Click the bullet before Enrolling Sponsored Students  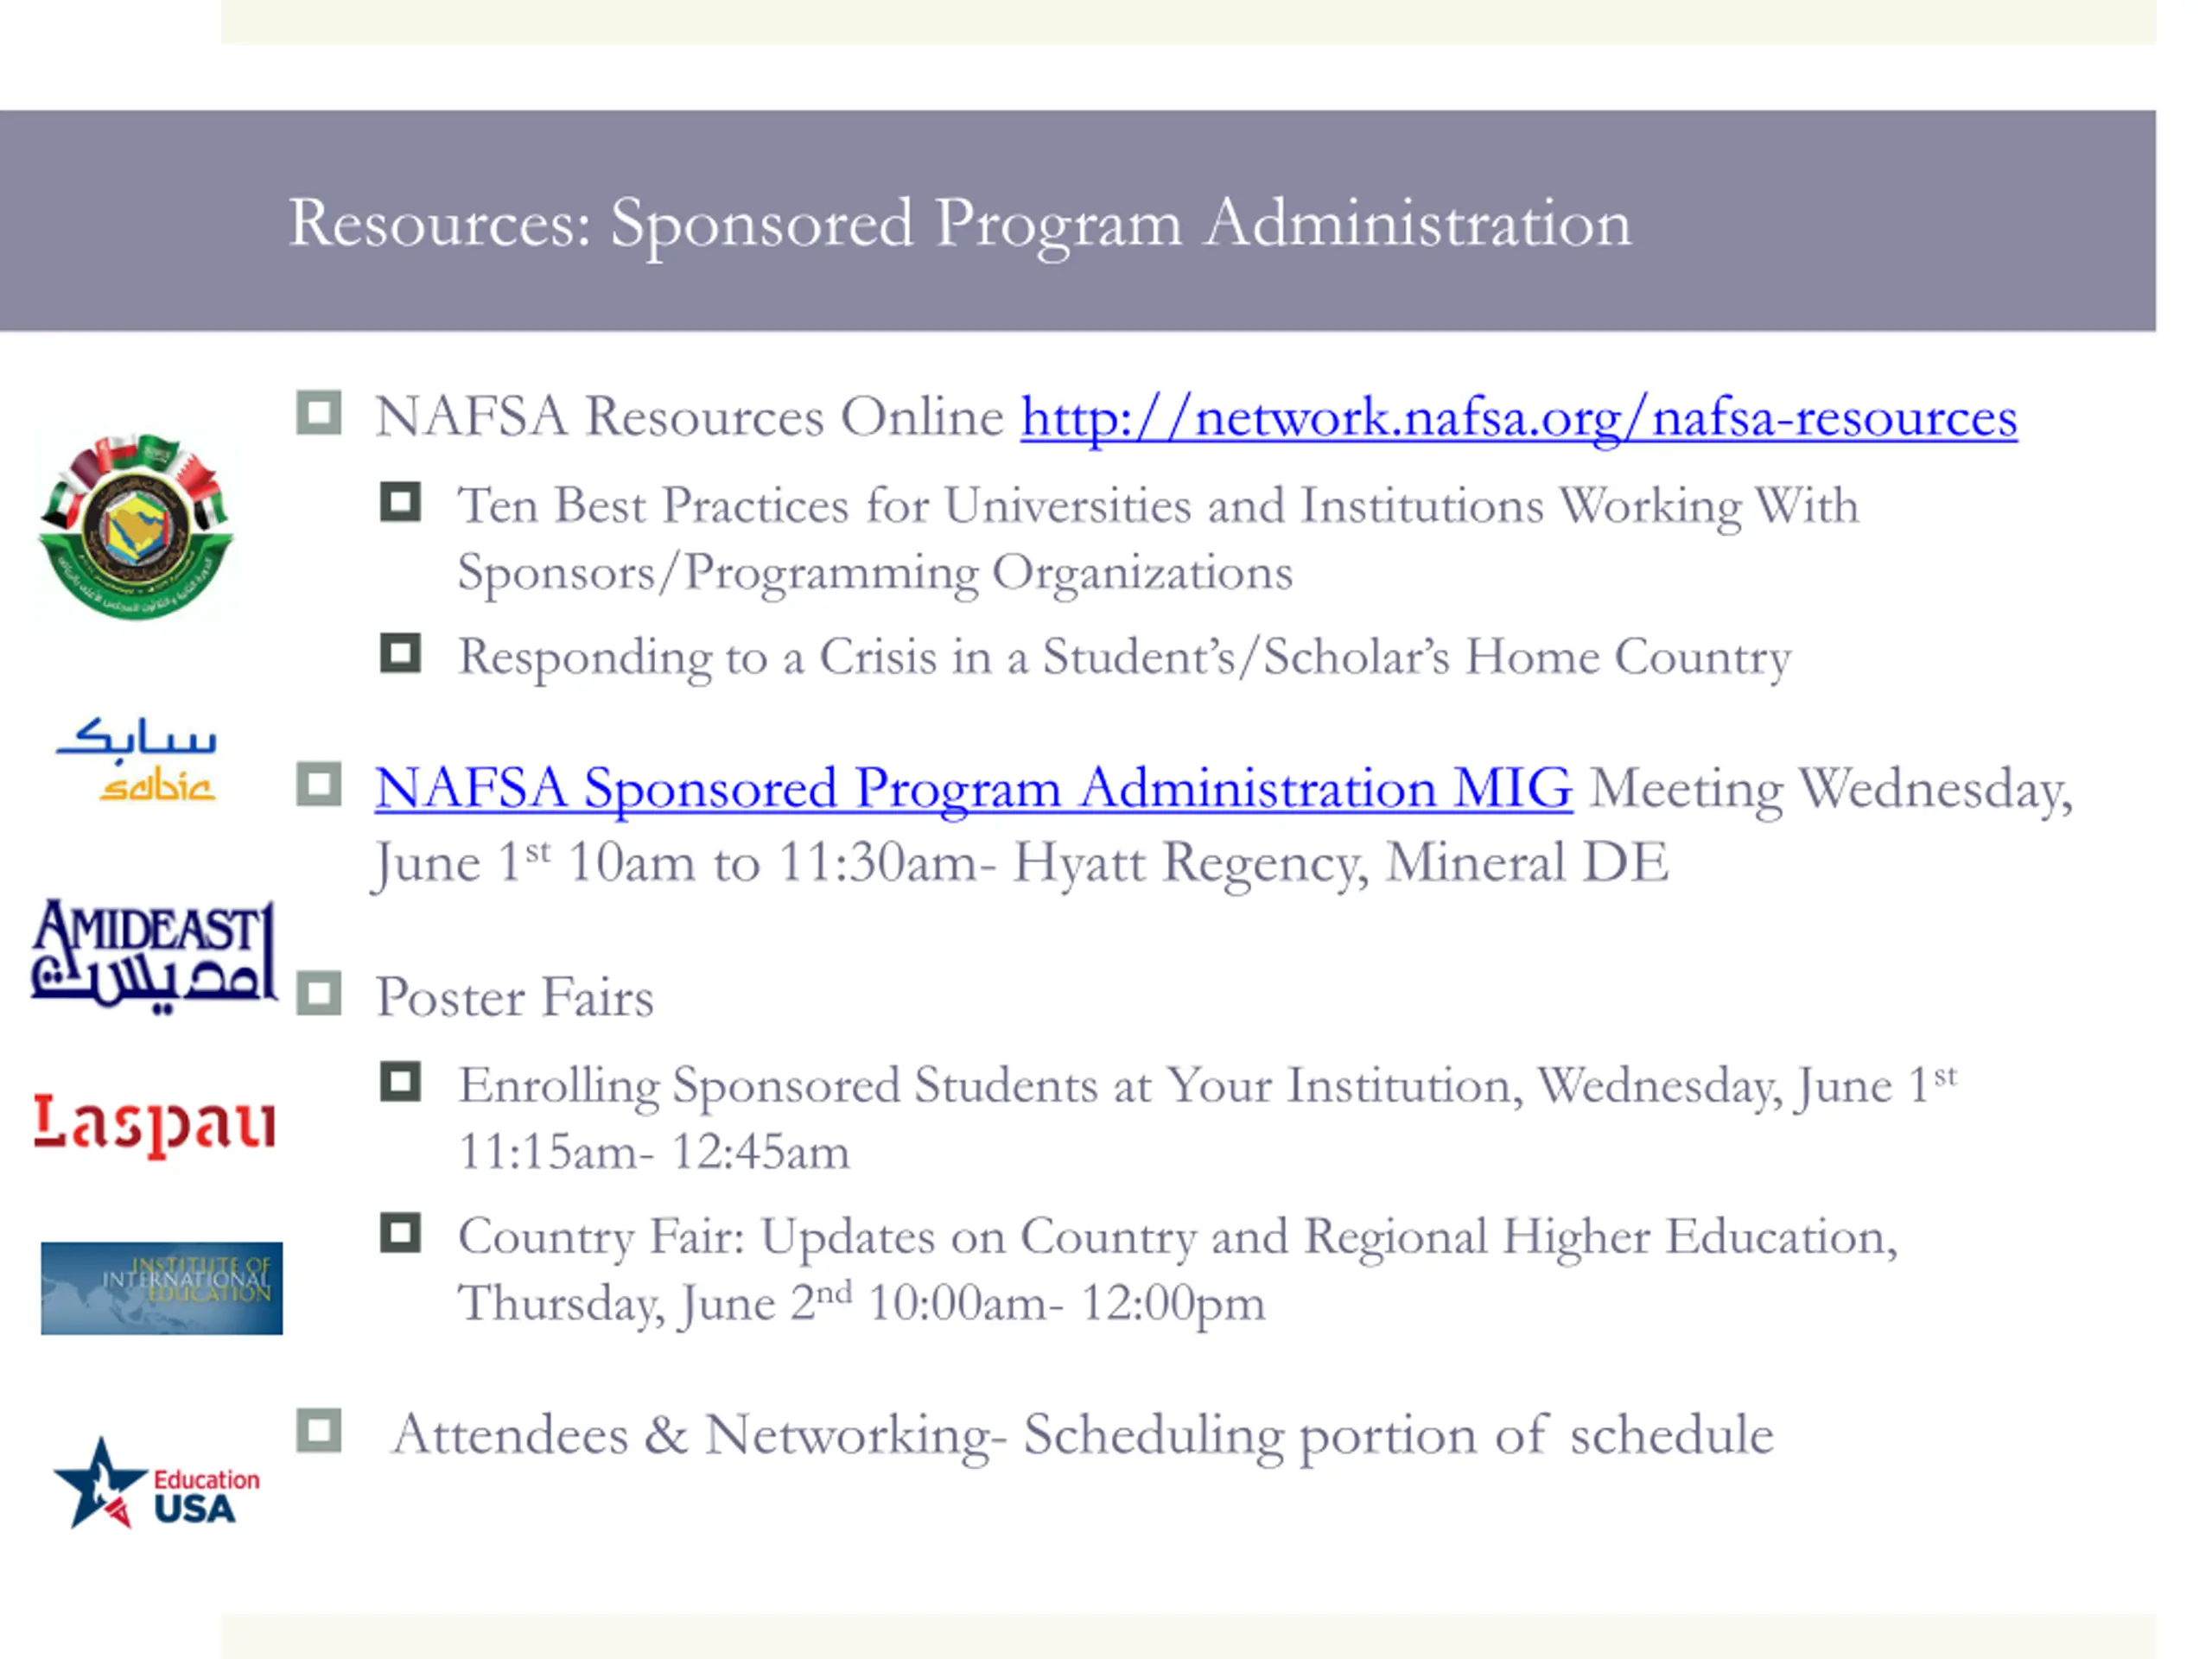pyautogui.click(x=400, y=1082)
